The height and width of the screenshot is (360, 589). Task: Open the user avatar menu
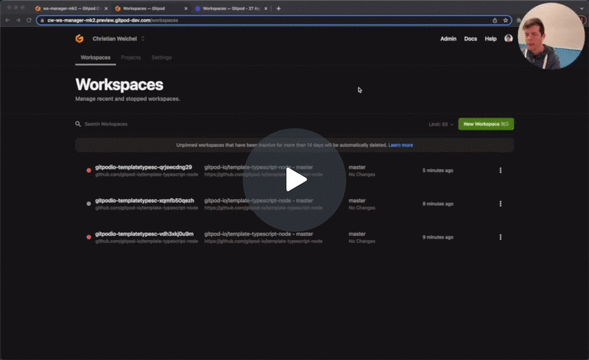tap(508, 38)
